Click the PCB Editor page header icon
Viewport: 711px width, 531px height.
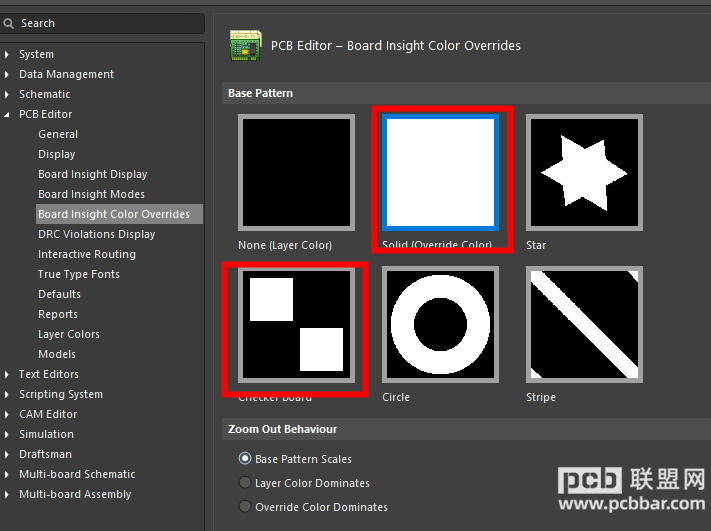(x=246, y=45)
